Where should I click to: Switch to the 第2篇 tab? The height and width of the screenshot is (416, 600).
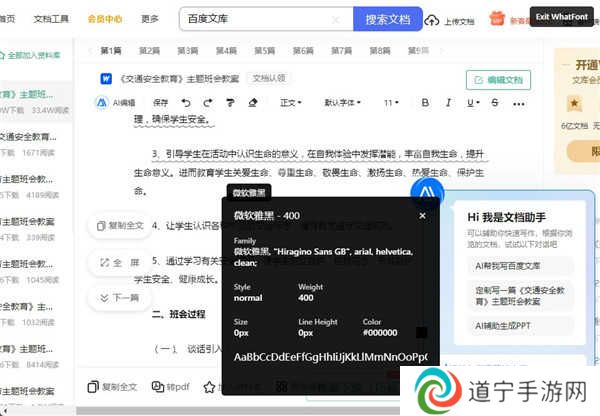click(x=149, y=51)
